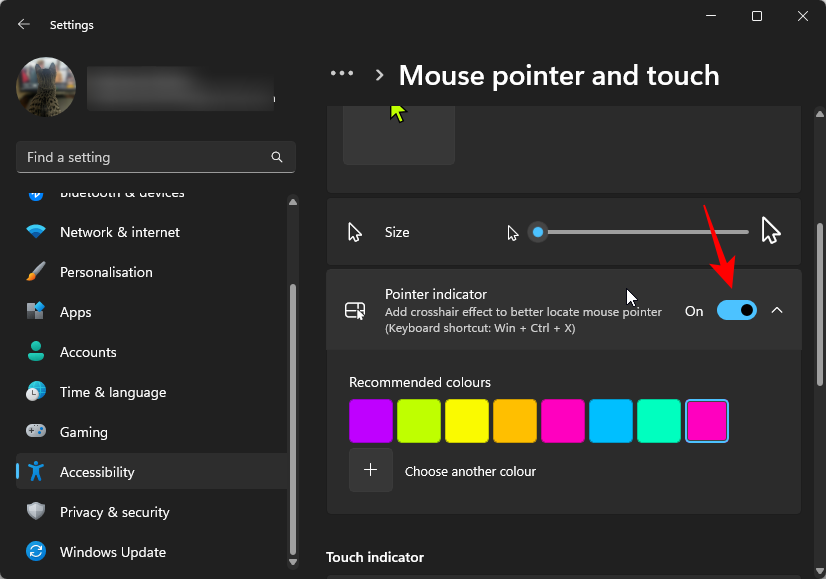Screen dimensions: 826x579
Task: Open Network & internet settings
Action: [x=152, y=232]
